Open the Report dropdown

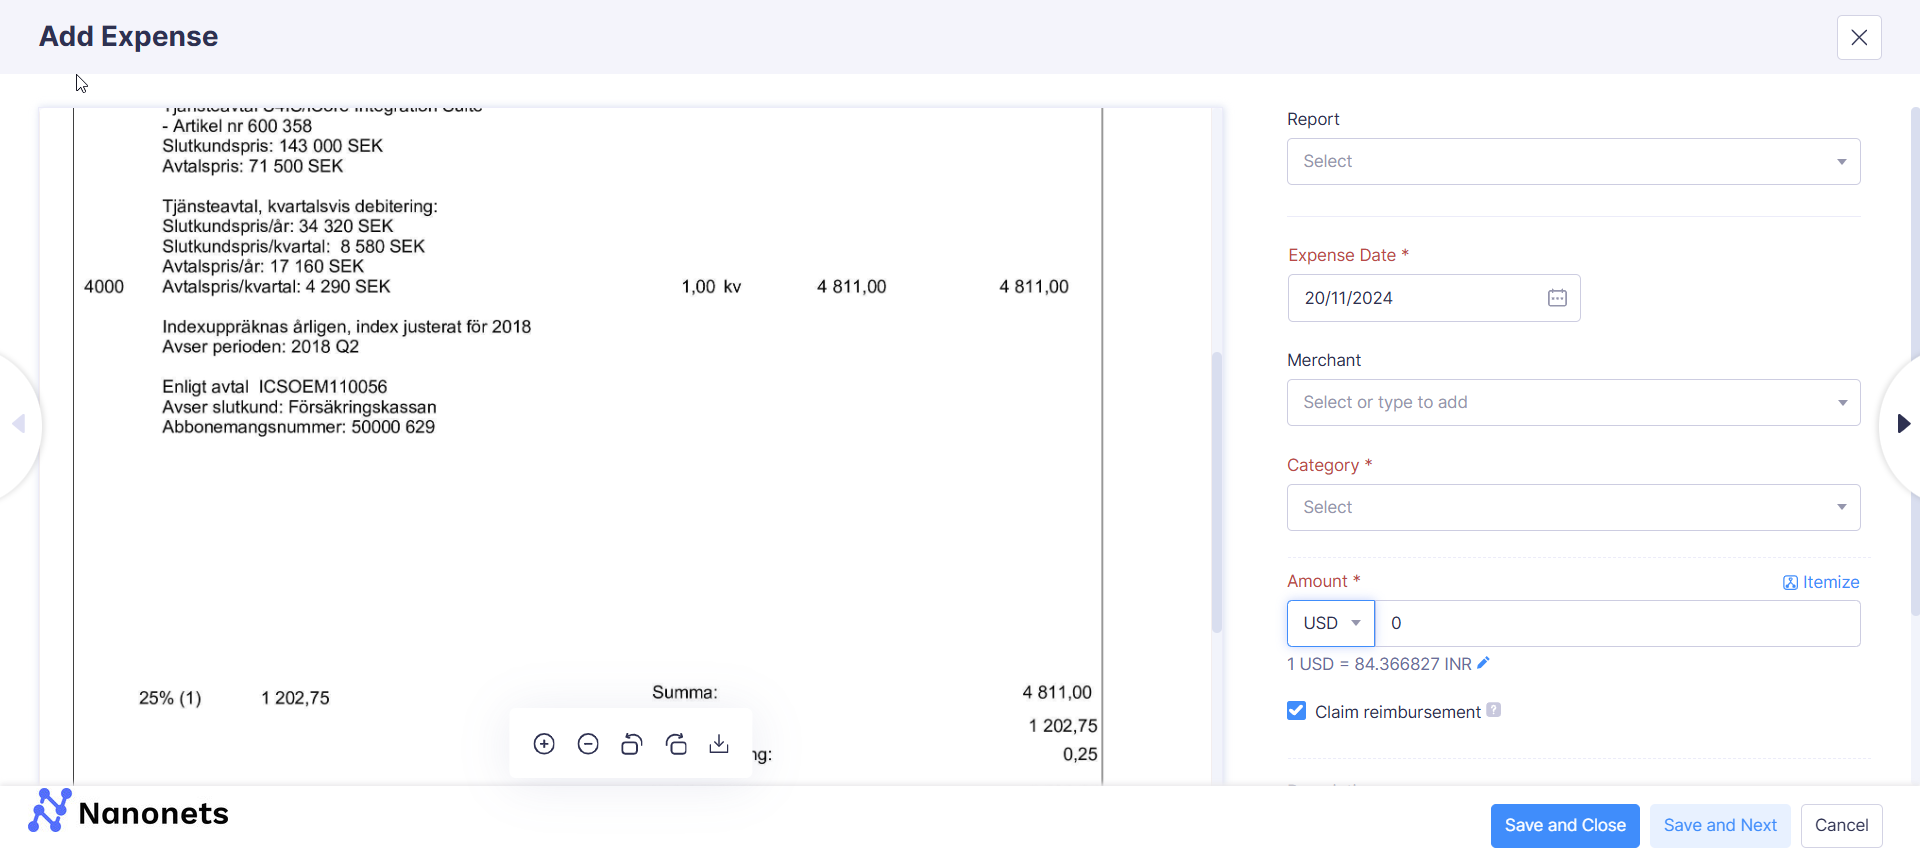pyautogui.click(x=1573, y=162)
